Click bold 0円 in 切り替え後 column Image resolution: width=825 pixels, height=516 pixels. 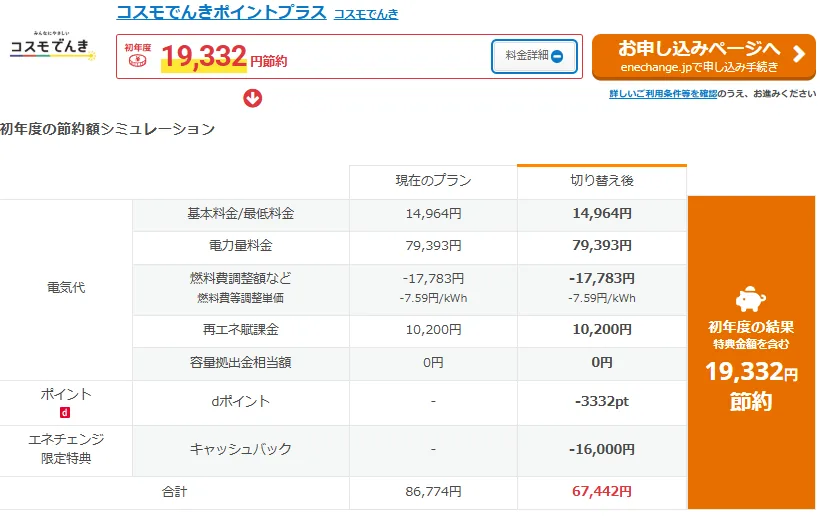pyautogui.click(x=602, y=362)
